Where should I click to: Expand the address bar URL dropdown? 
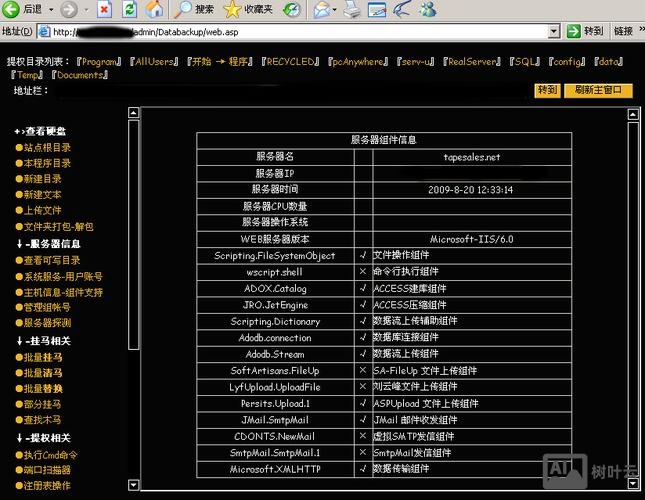(x=554, y=32)
